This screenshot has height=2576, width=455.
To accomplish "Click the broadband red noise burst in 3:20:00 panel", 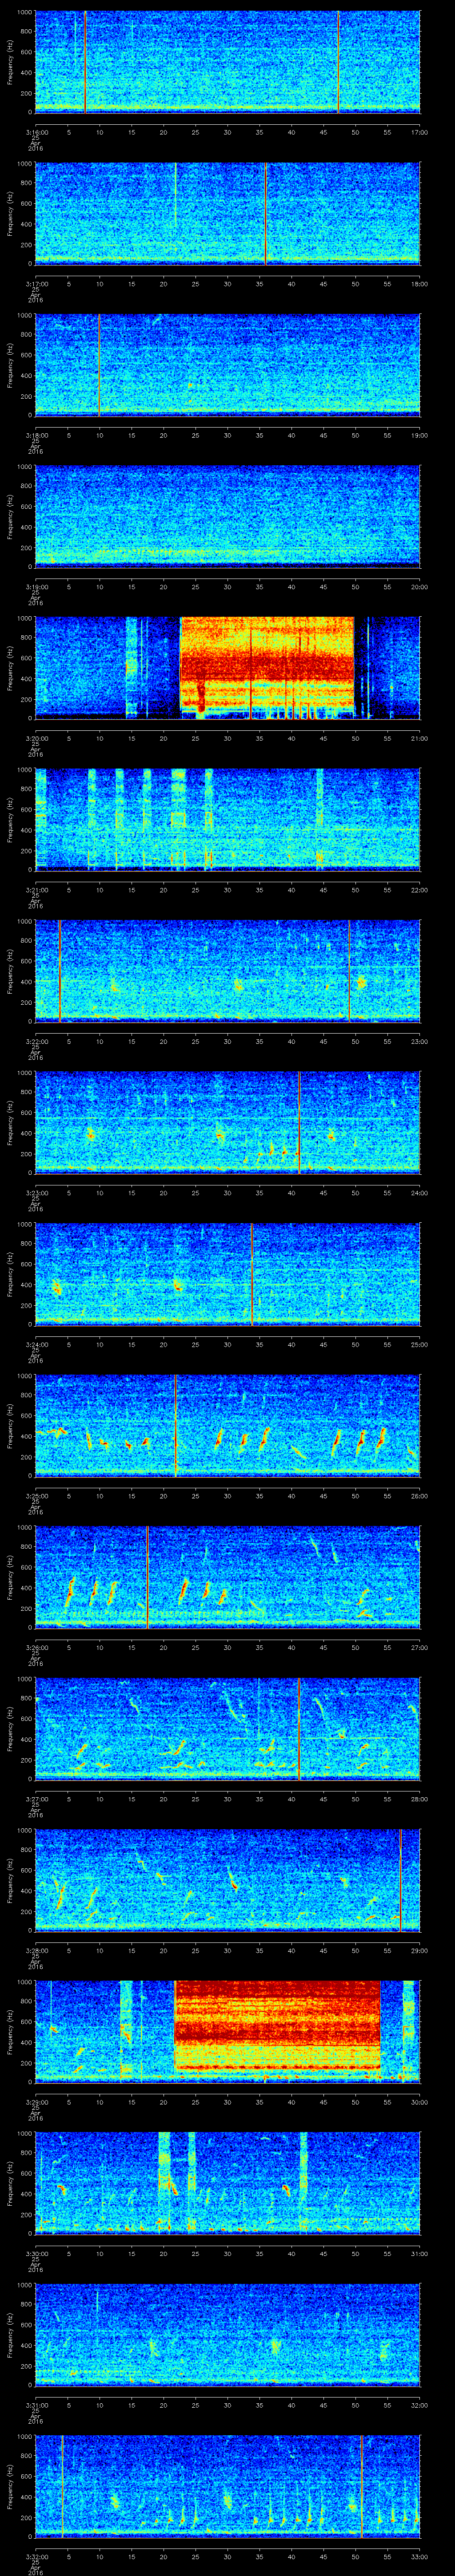I will click(267, 667).
